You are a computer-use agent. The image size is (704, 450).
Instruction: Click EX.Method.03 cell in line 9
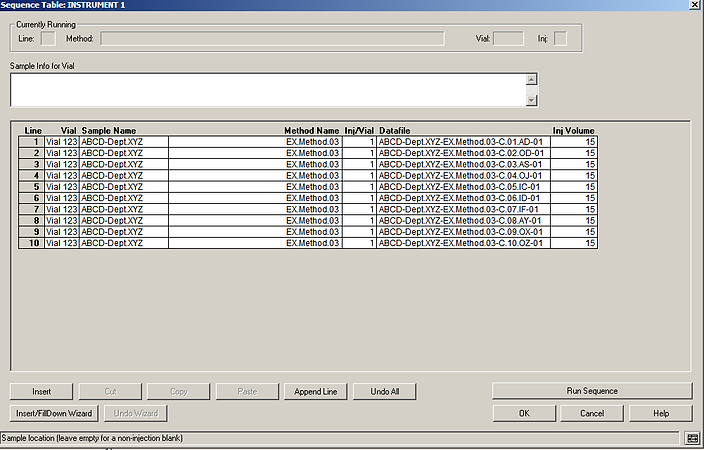(x=255, y=232)
